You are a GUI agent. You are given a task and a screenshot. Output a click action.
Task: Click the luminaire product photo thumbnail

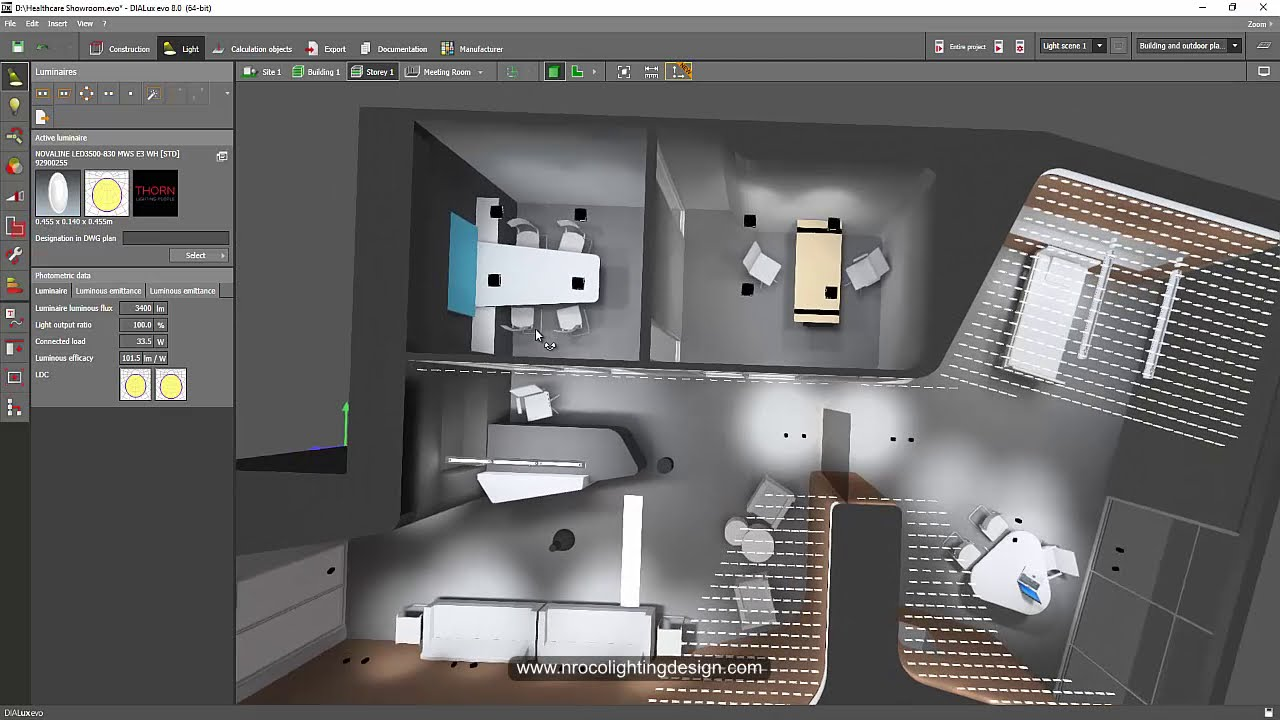point(57,193)
